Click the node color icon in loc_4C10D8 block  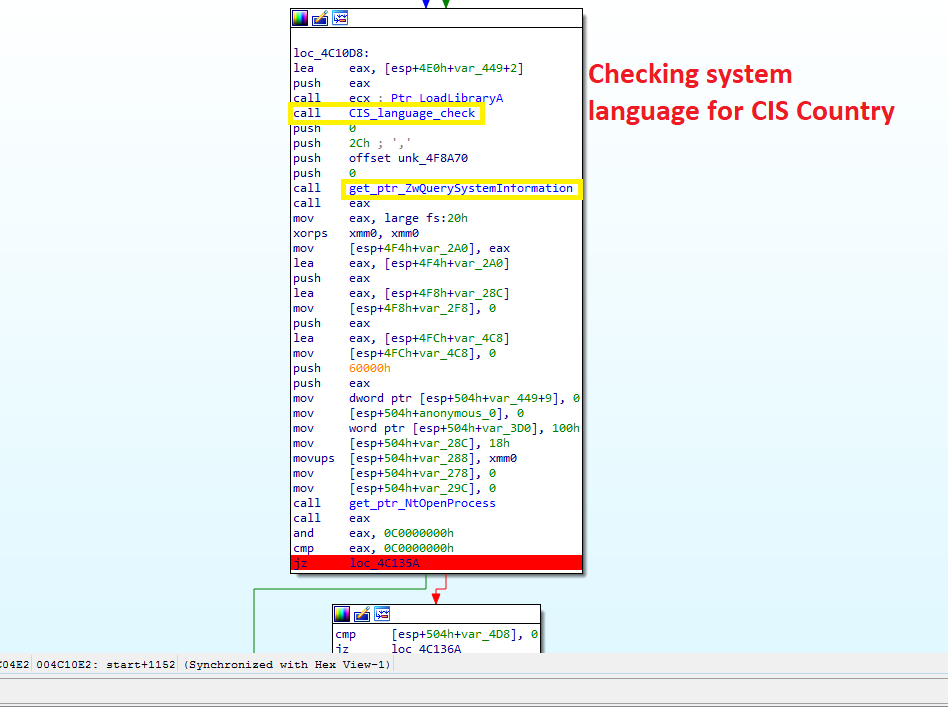pos(300,18)
